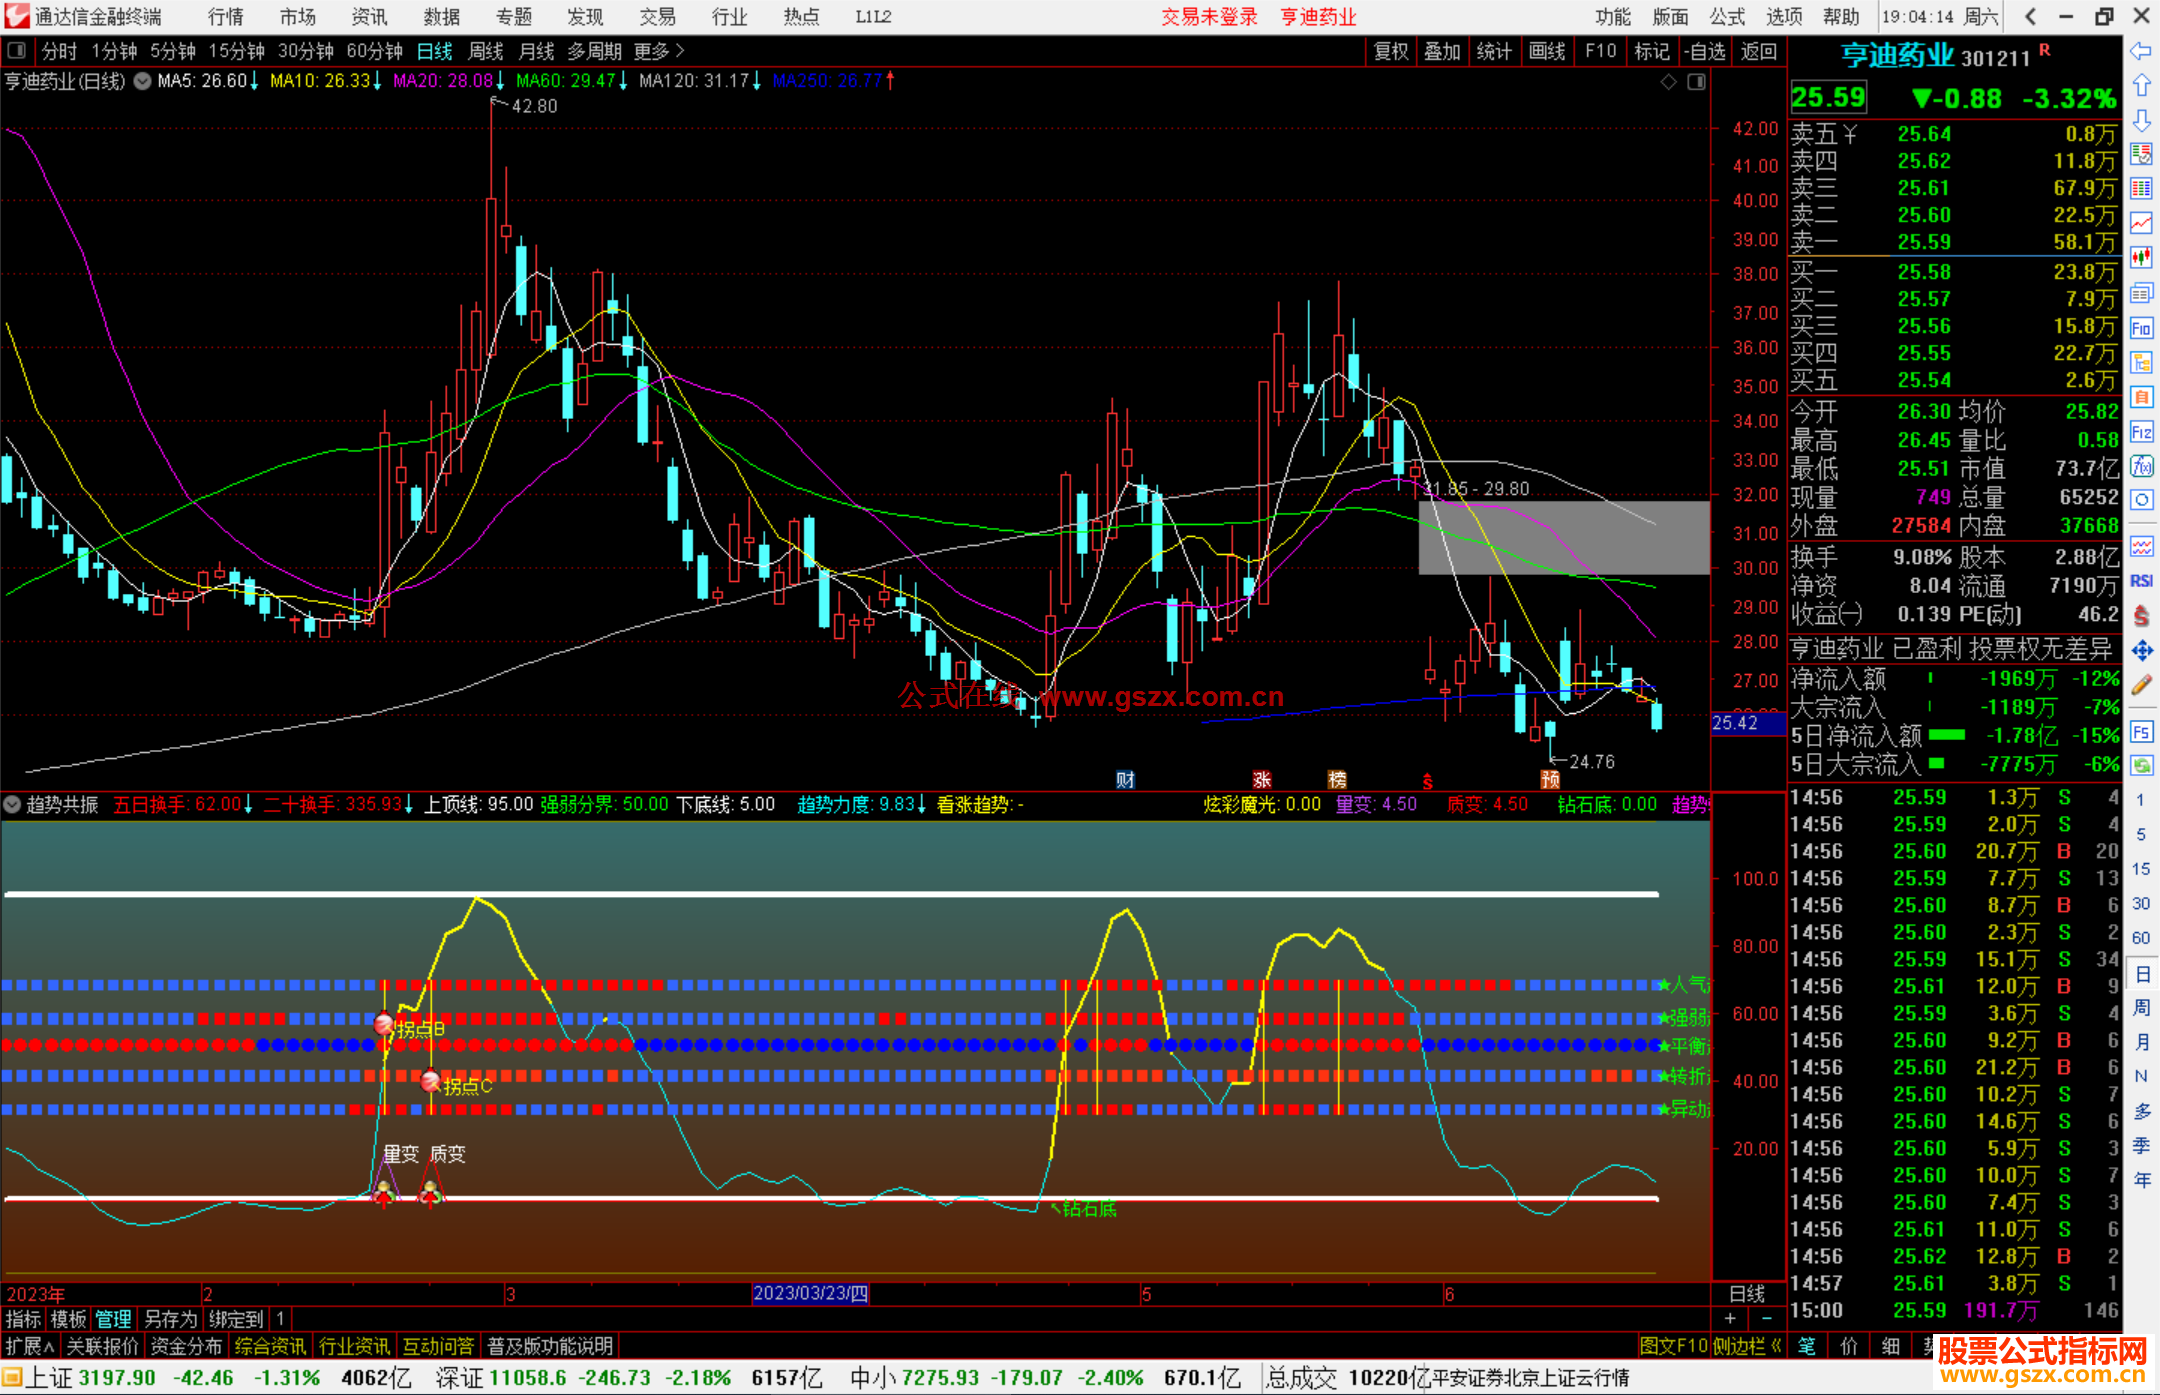The height and width of the screenshot is (1395, 2160).
Task: Open the 行情 menu
Action: [x=225, y=17]
